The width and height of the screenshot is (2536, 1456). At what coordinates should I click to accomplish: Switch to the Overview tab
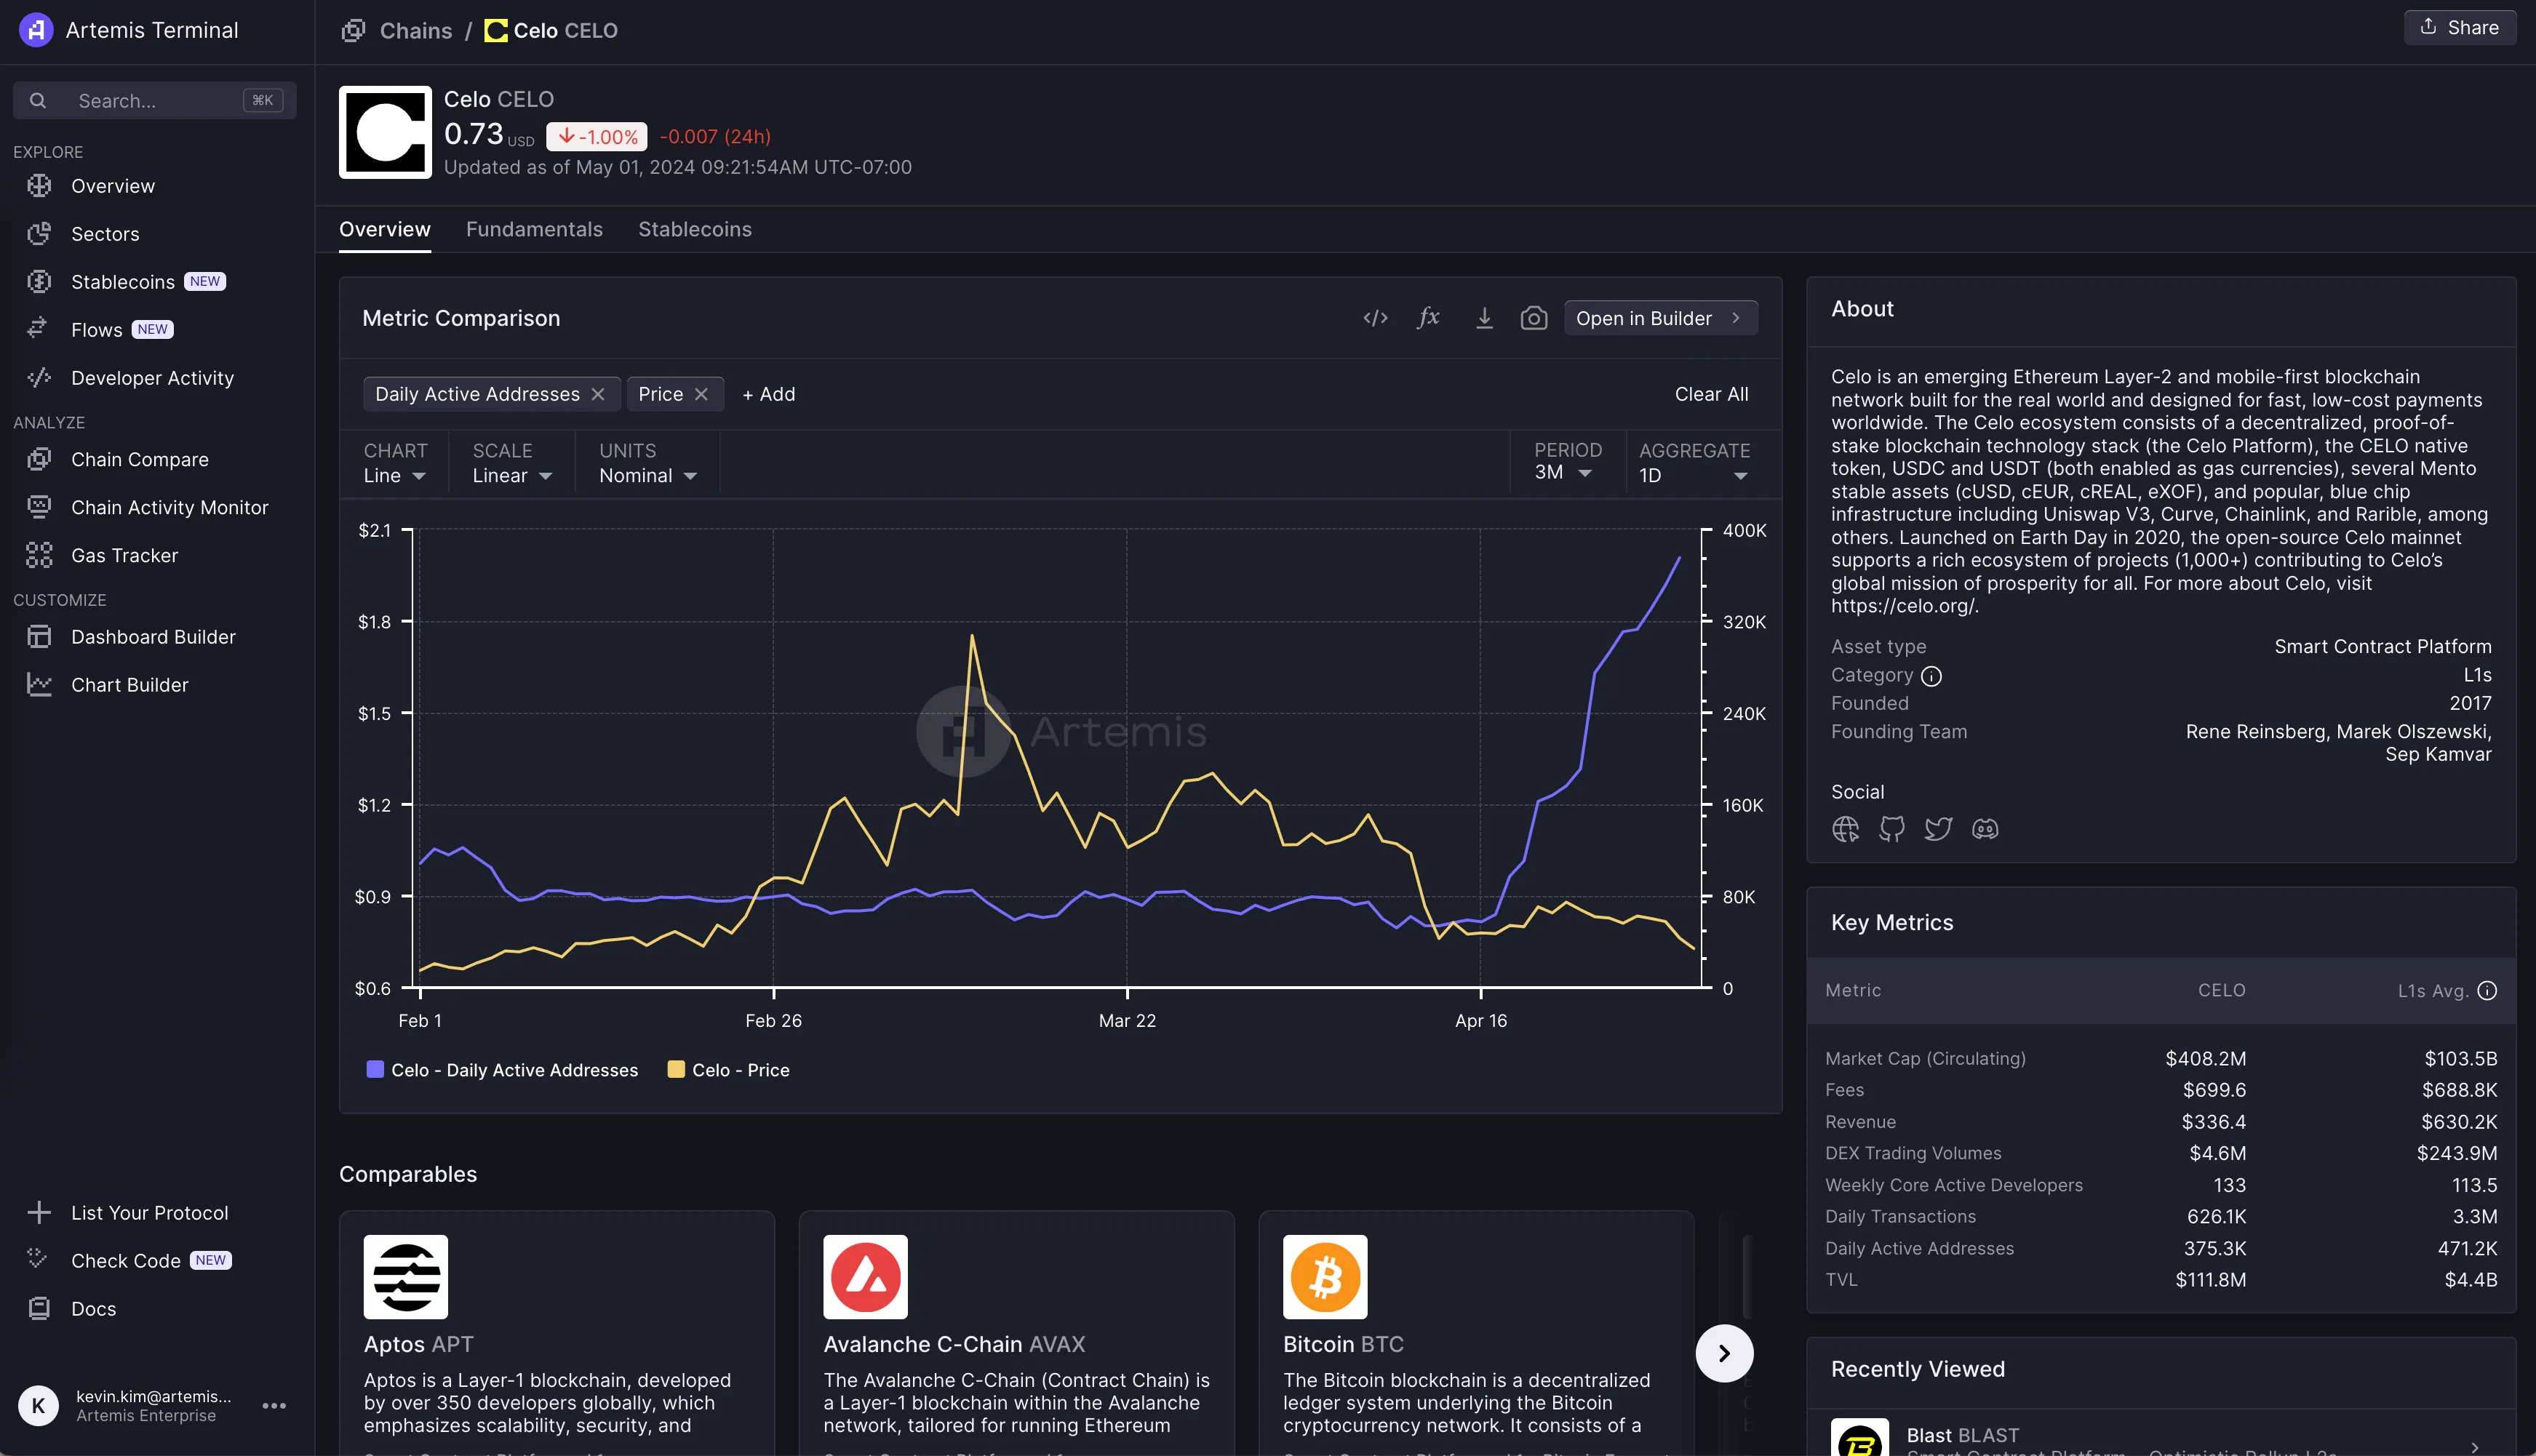coord(385,230)
